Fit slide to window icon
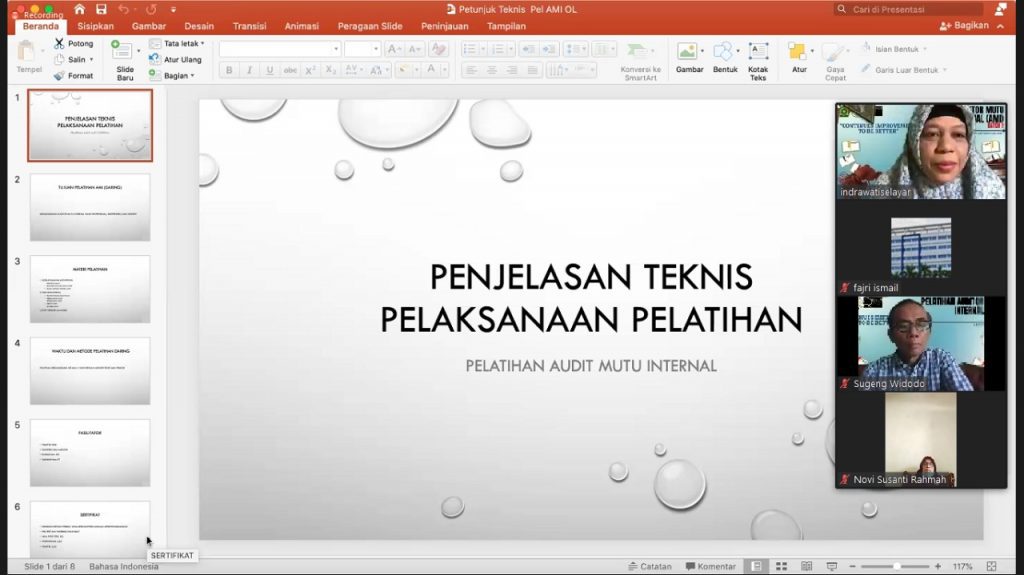 click(x=991, y=566)
